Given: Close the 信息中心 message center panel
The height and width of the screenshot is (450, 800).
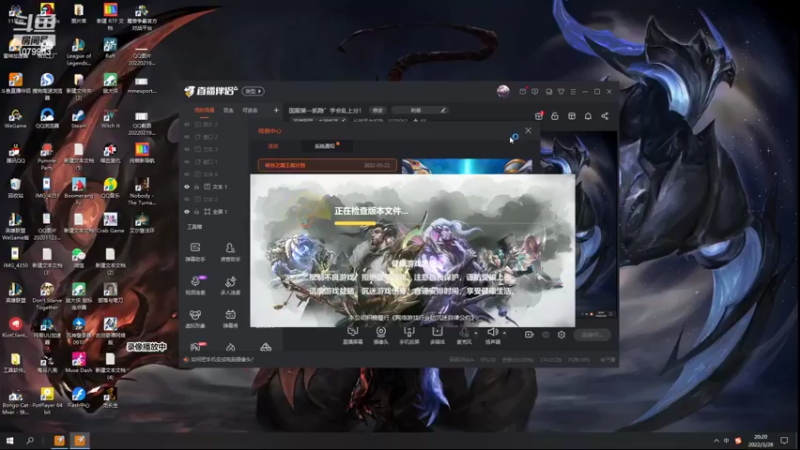Looking at the screenshot, I should [528, 131].
